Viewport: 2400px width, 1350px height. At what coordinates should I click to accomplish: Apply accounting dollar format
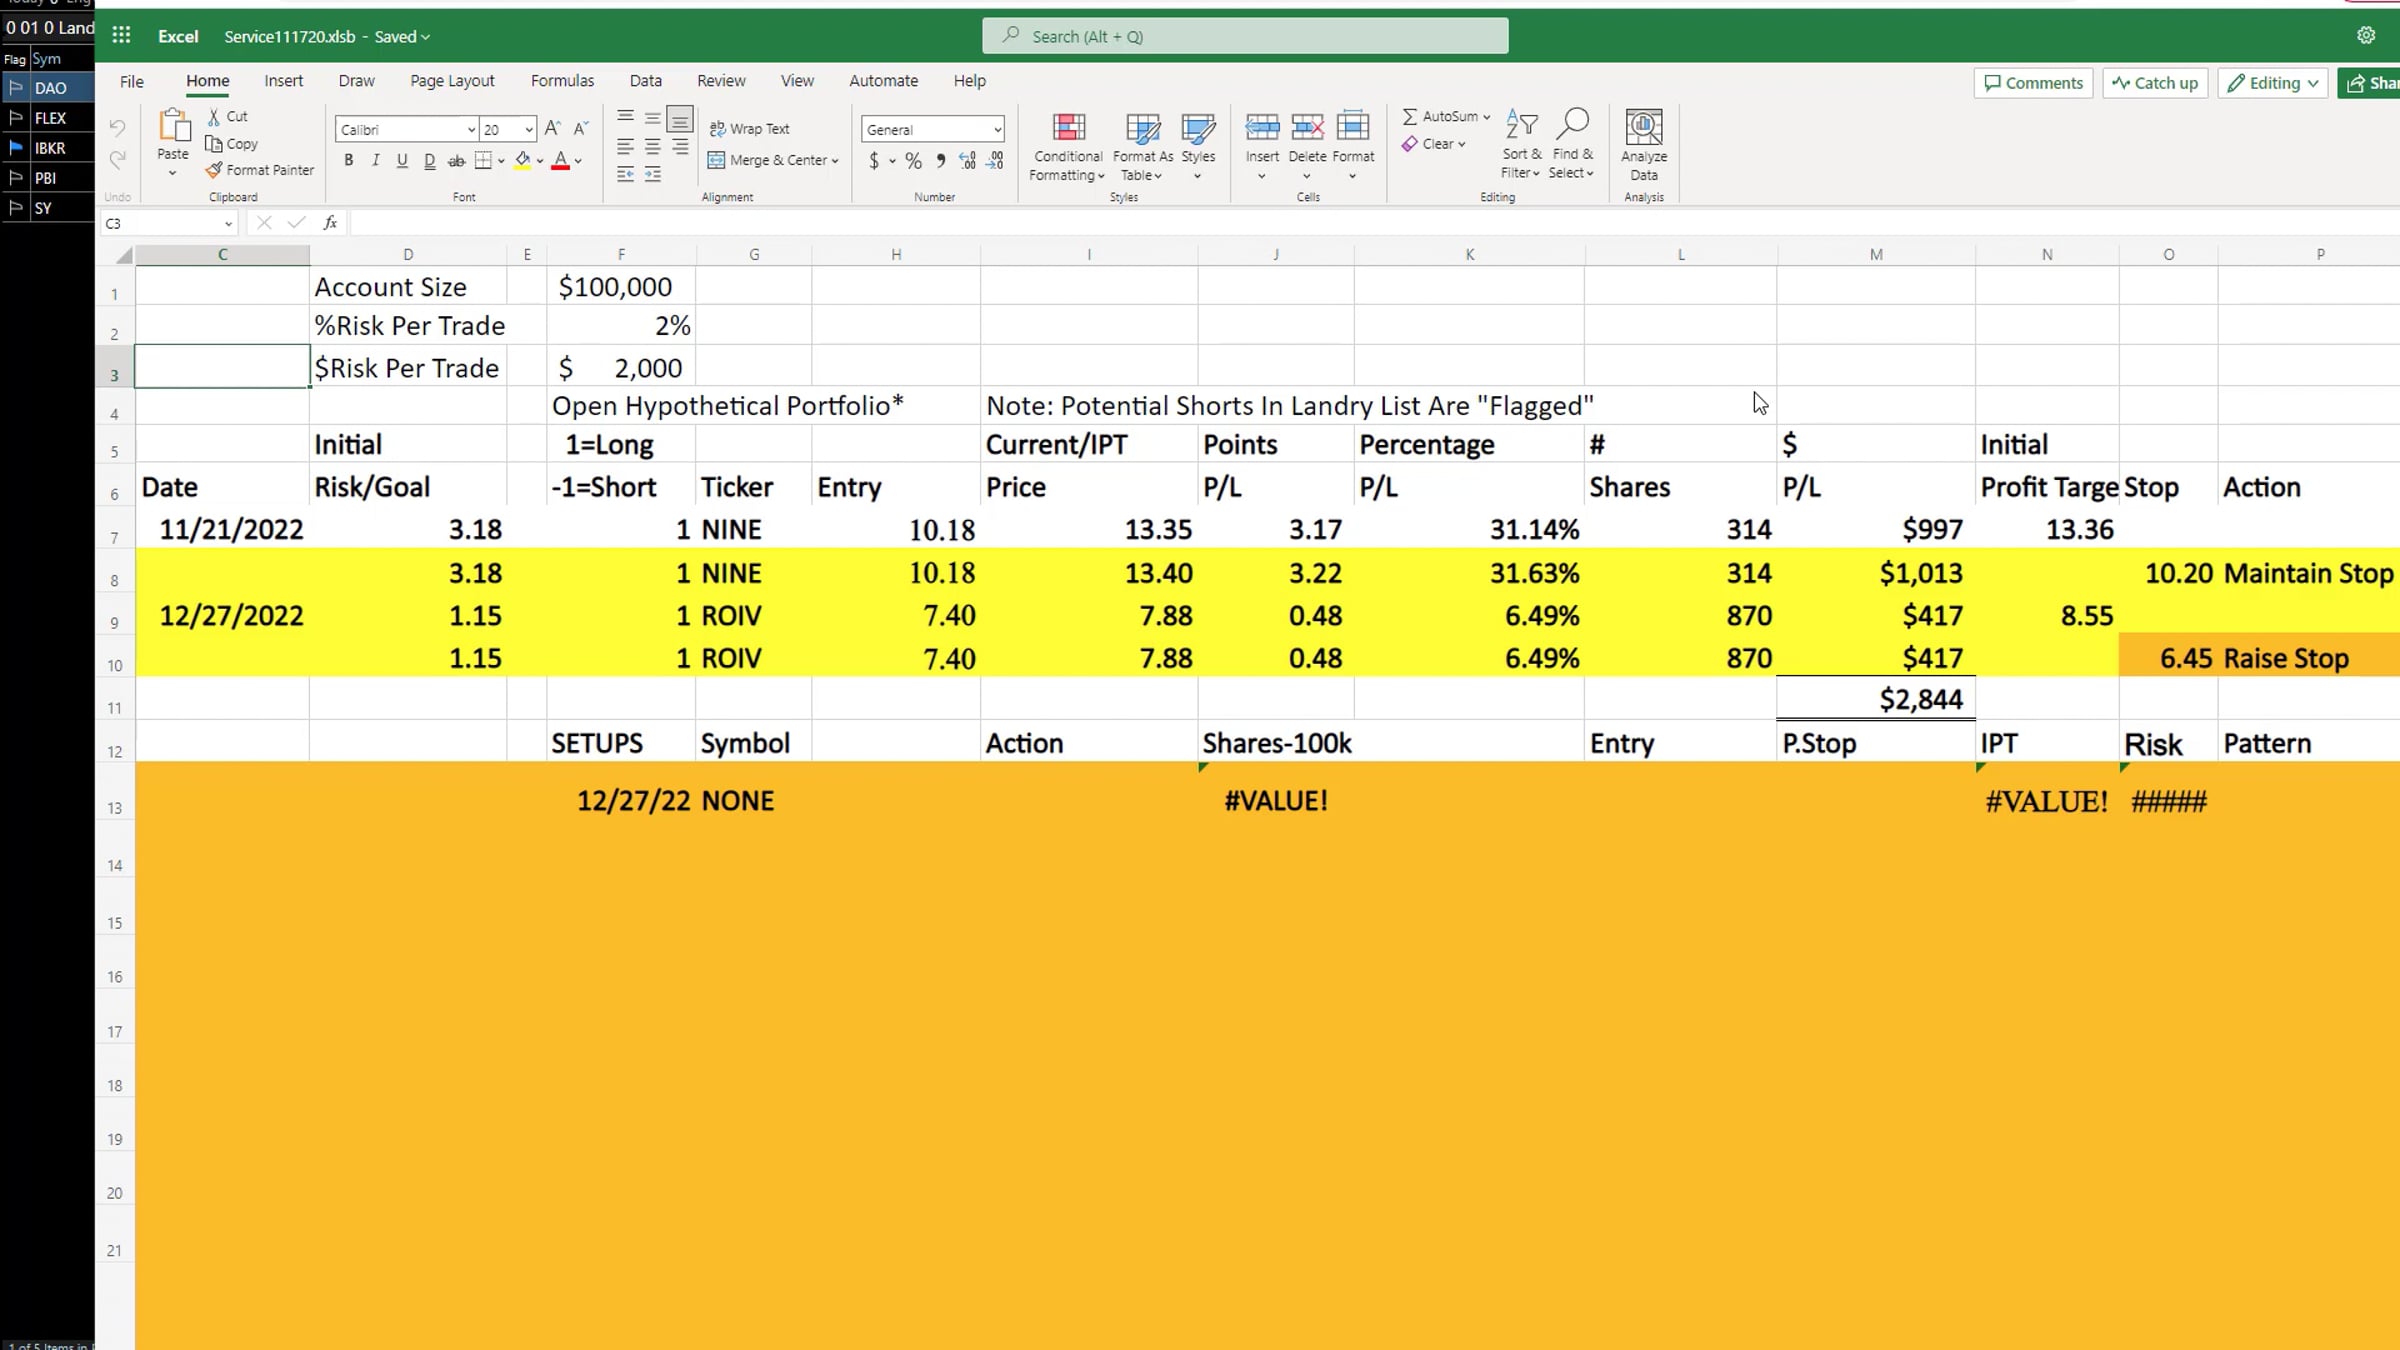tap(874, 160)
